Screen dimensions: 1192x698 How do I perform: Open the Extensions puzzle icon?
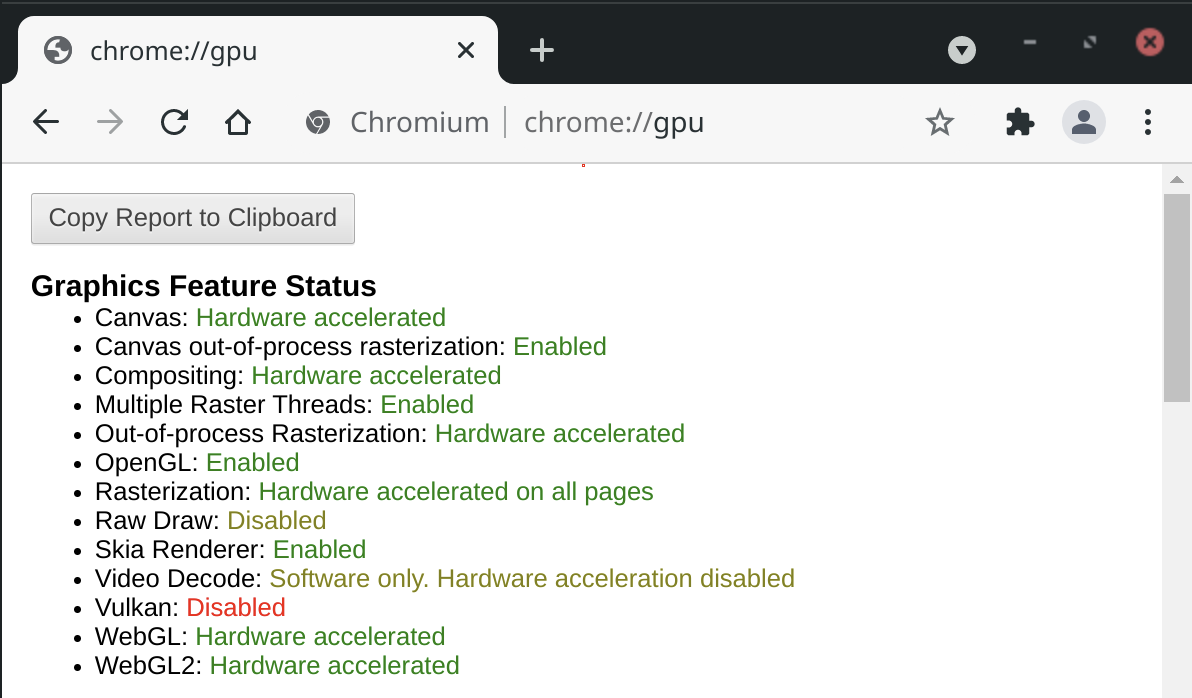click(x=1019, y=122)
